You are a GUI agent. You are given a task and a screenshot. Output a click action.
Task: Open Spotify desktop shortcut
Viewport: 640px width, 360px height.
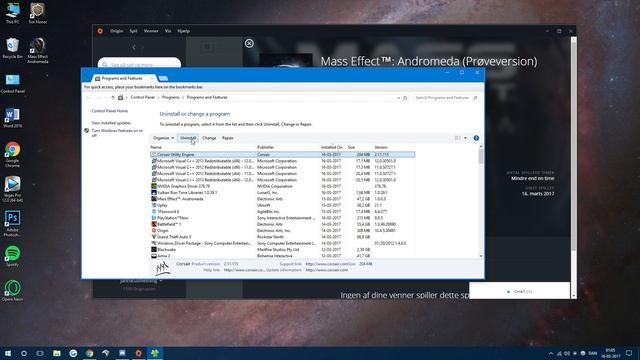pyautogui.click(x=12, y=256)
